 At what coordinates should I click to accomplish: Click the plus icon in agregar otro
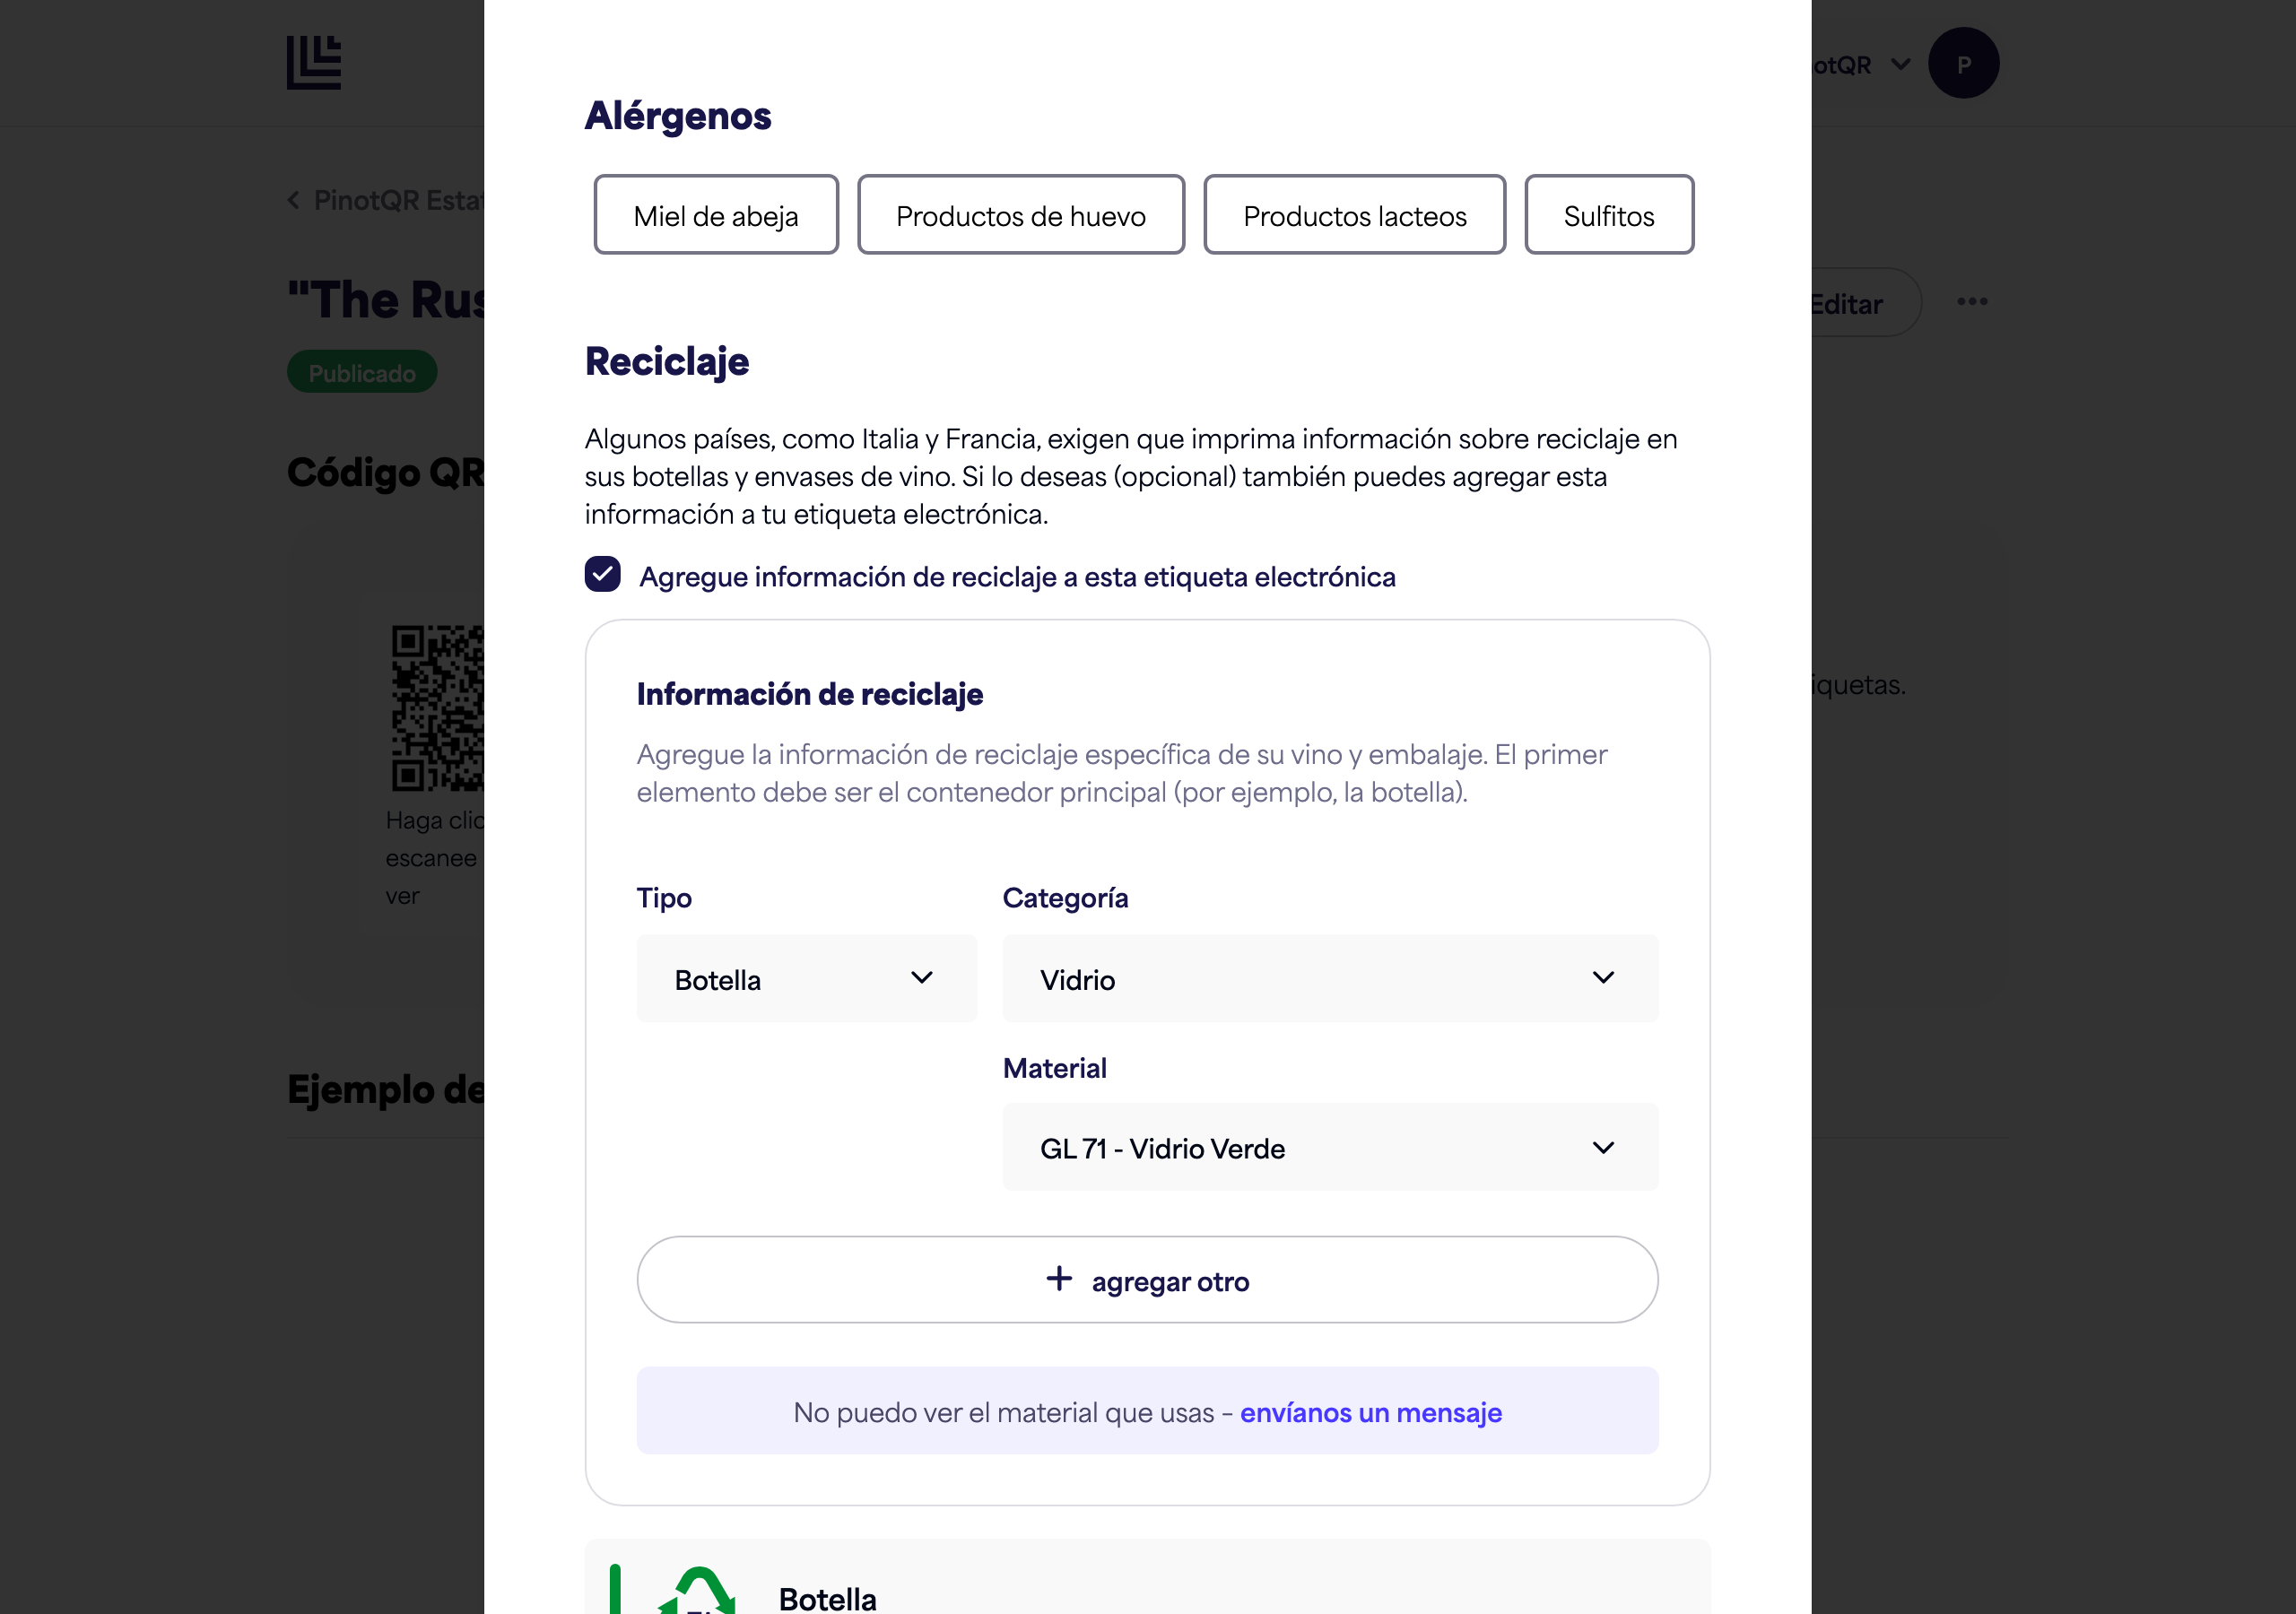pyautogui.click(x=1059, y=1278)
